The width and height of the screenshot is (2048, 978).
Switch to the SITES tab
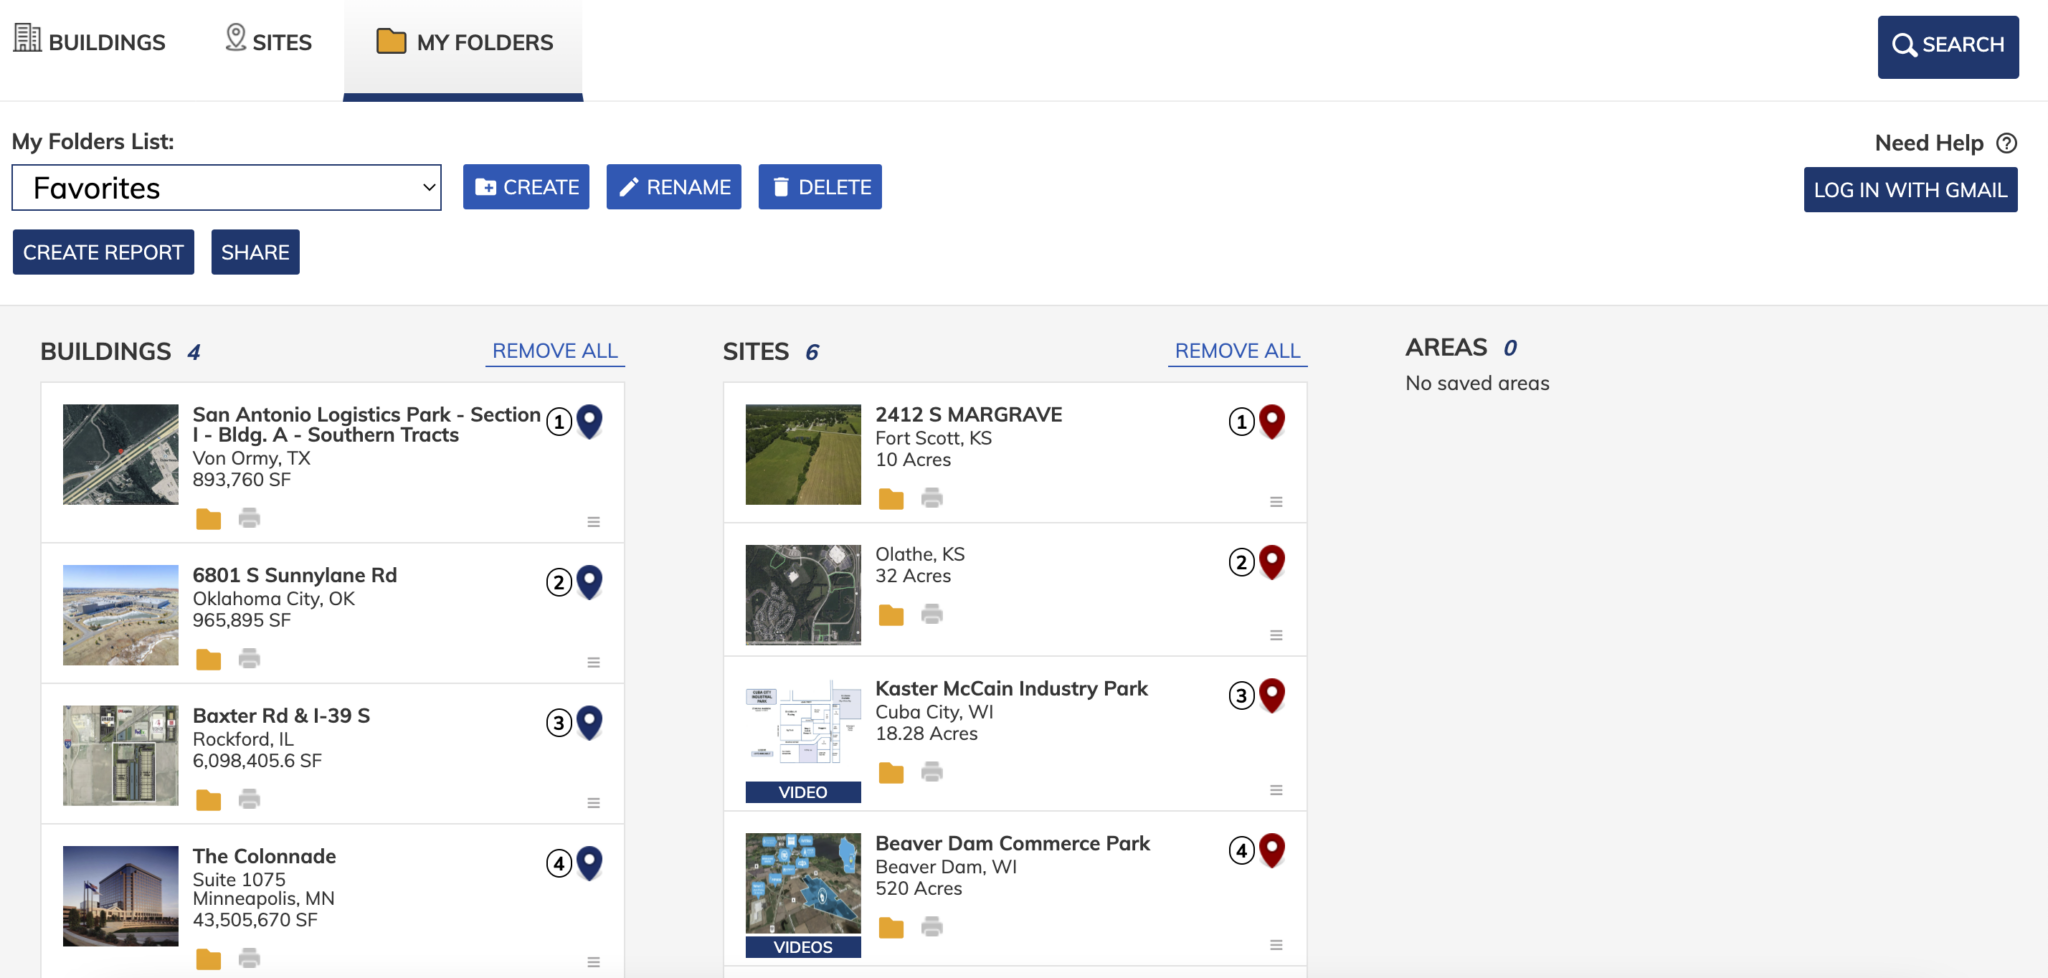click(x=267, y=42)
